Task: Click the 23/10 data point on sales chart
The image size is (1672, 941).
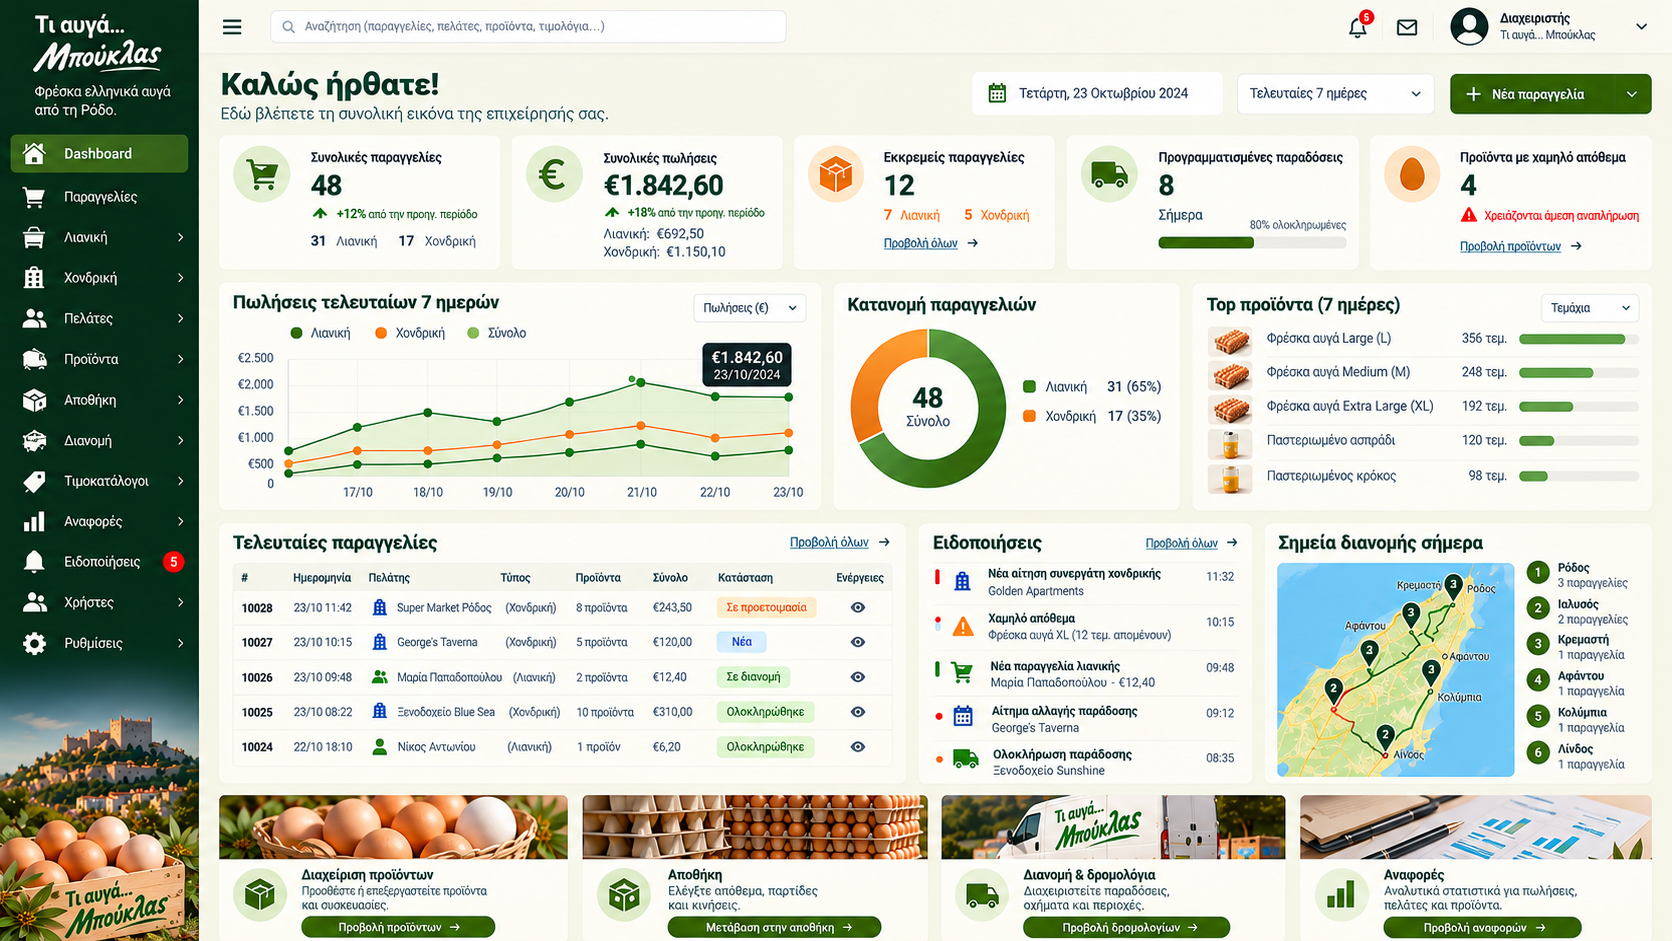Action: [789, 397]
